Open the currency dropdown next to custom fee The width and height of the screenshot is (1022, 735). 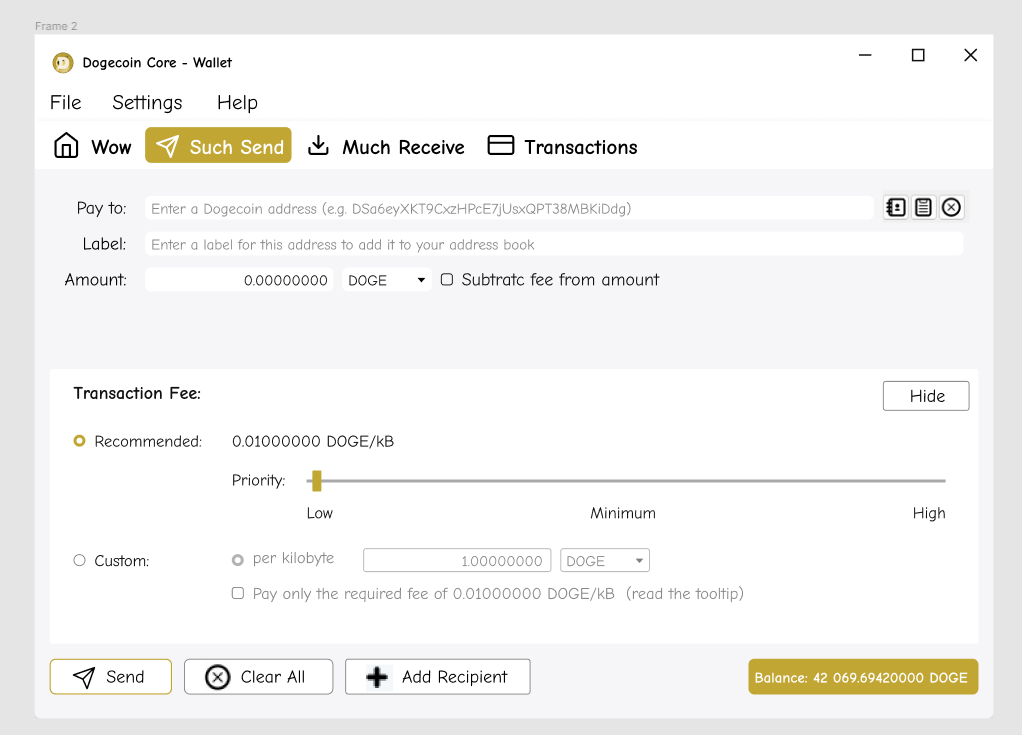pos(604,560)
